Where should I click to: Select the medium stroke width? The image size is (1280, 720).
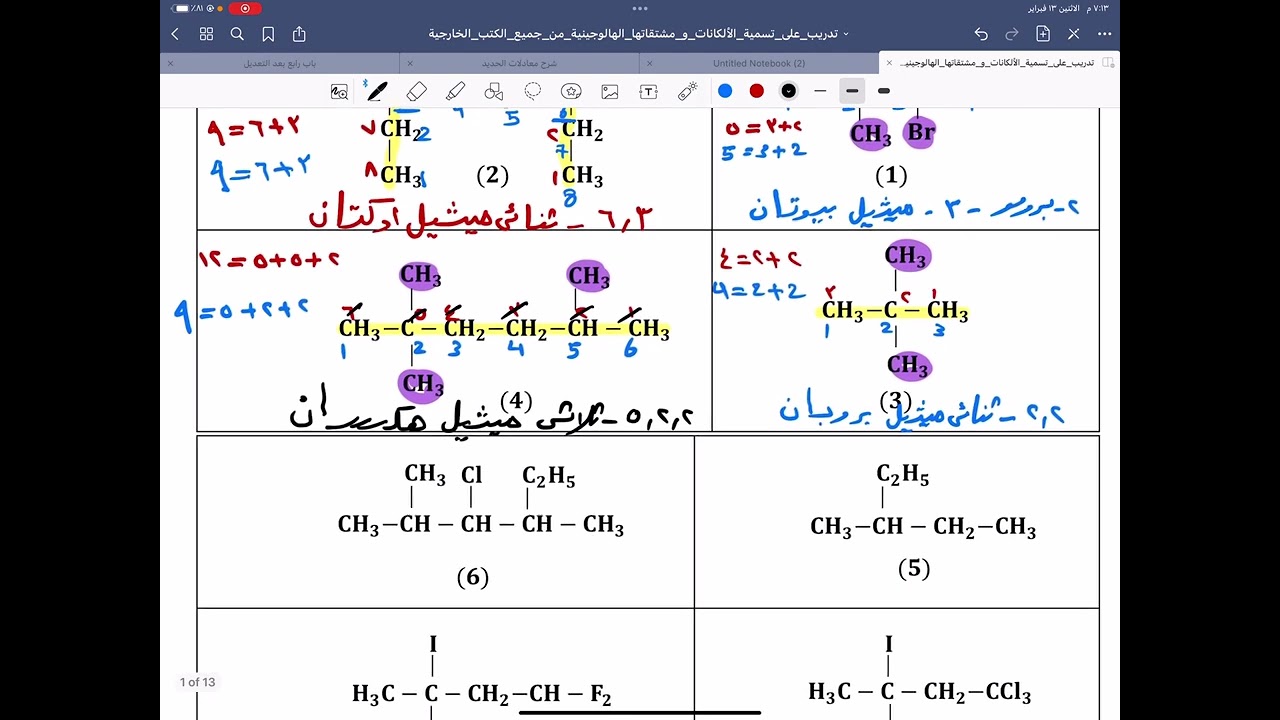[852, 91]
